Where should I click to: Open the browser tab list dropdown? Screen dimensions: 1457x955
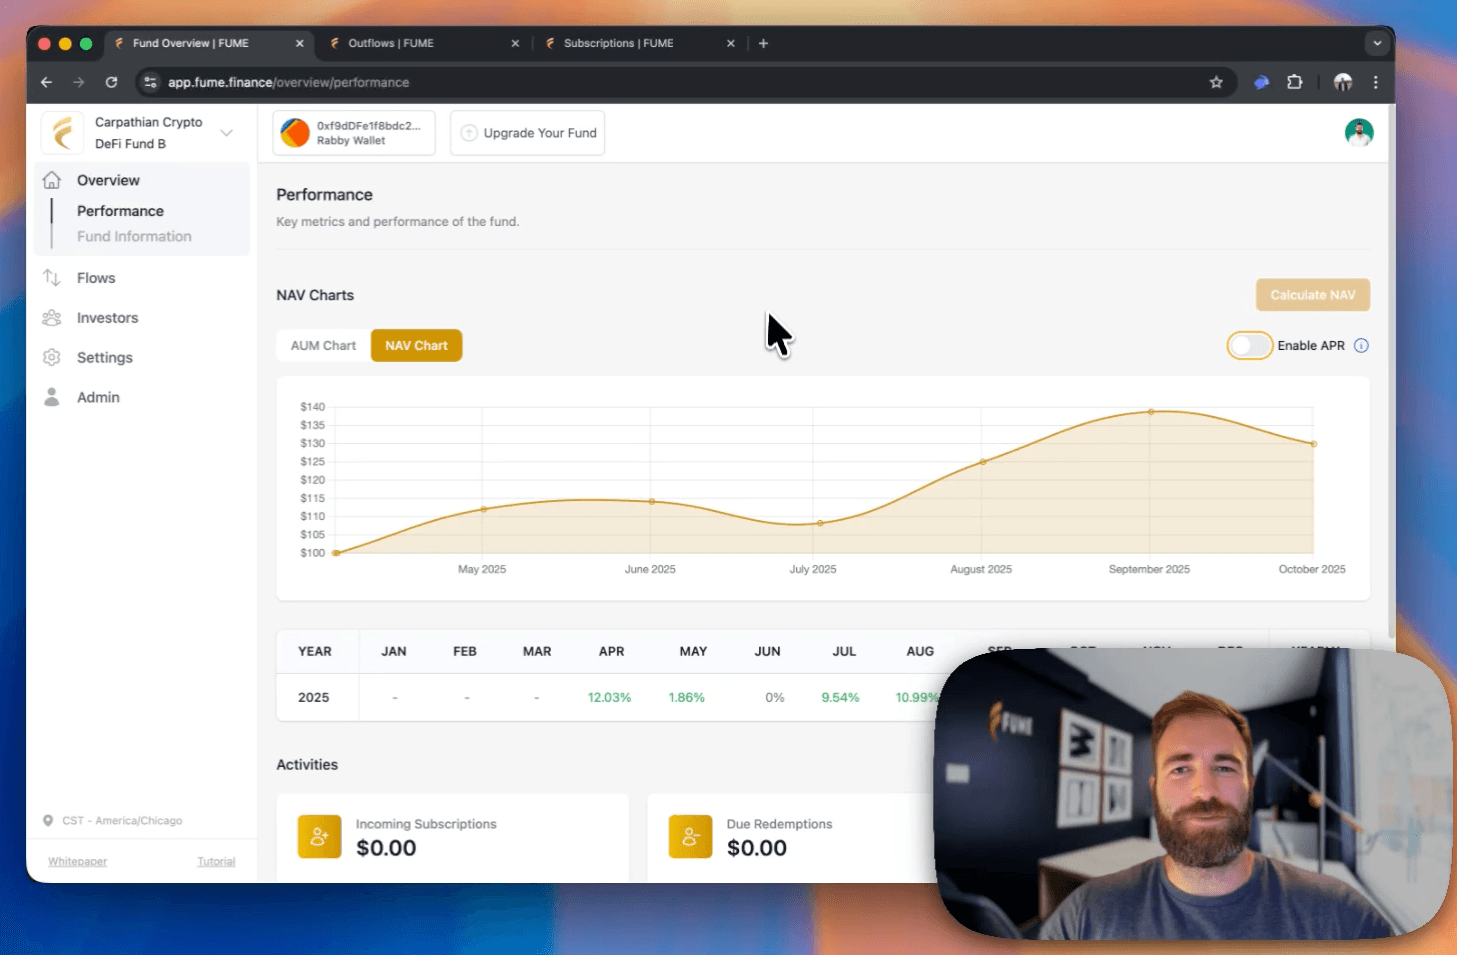click(x=1377, y=44)
